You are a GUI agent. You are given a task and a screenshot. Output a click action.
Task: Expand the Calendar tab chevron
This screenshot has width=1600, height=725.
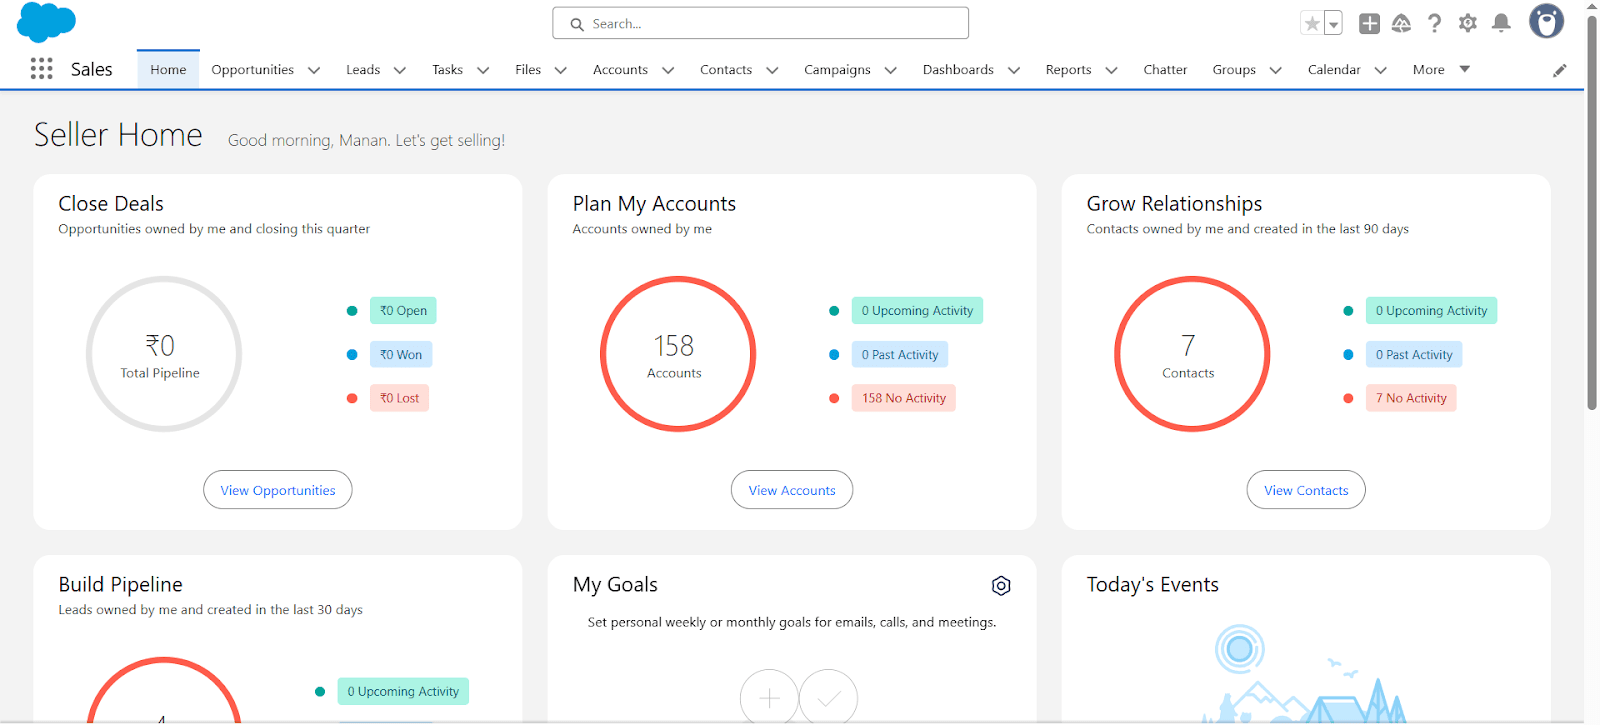coord(1381,70)
